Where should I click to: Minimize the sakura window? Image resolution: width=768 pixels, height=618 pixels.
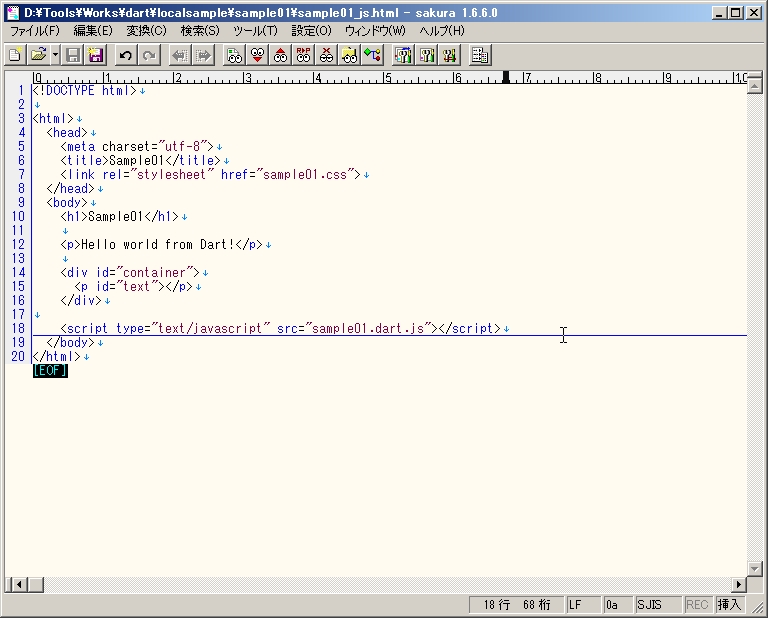coord(719,13)
